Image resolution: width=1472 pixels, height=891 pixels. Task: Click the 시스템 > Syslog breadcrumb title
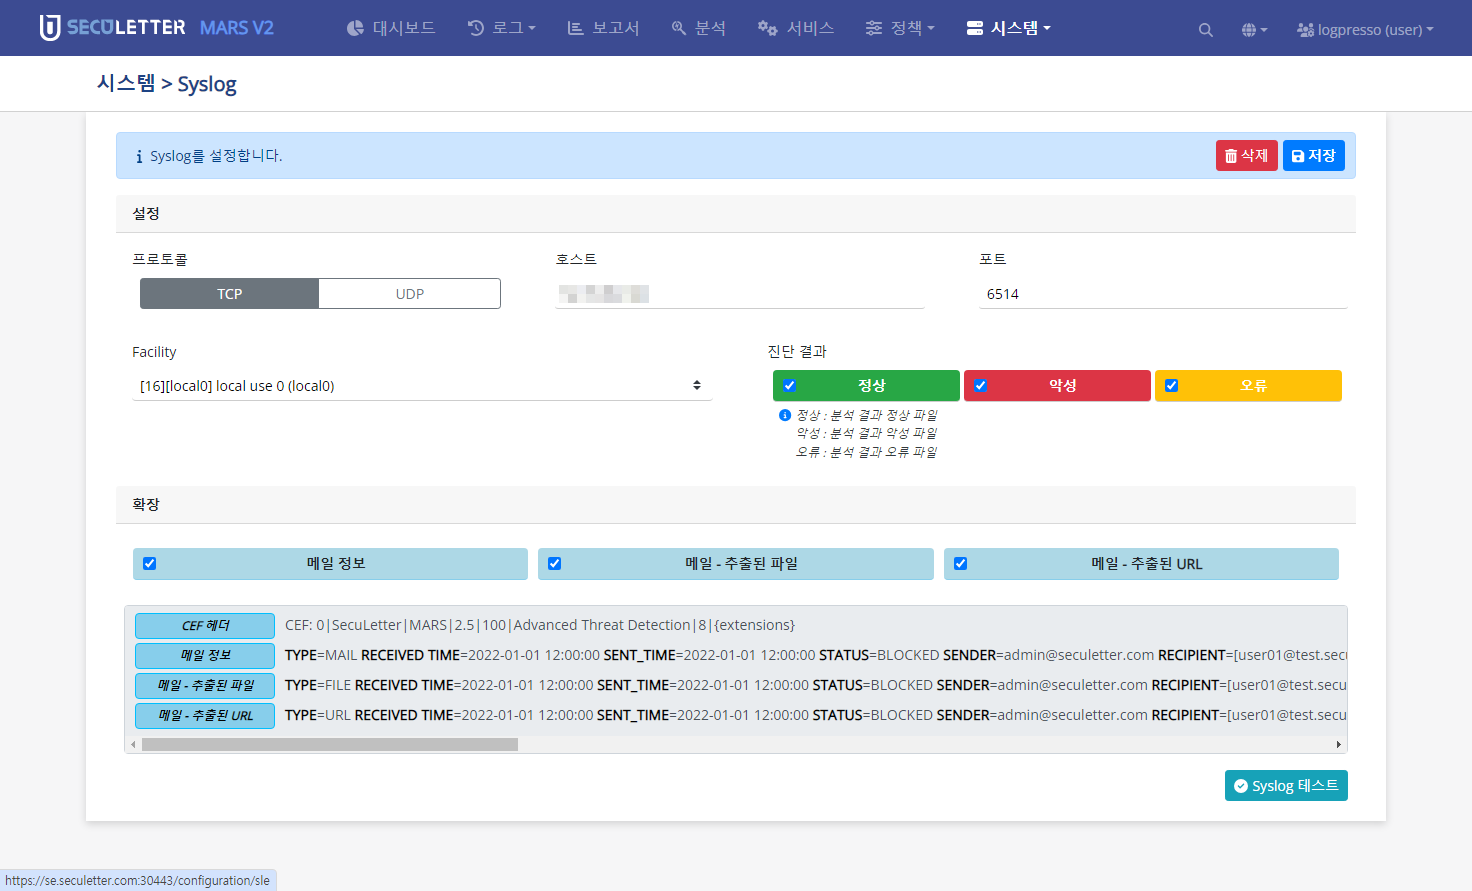tap(167, 84)
